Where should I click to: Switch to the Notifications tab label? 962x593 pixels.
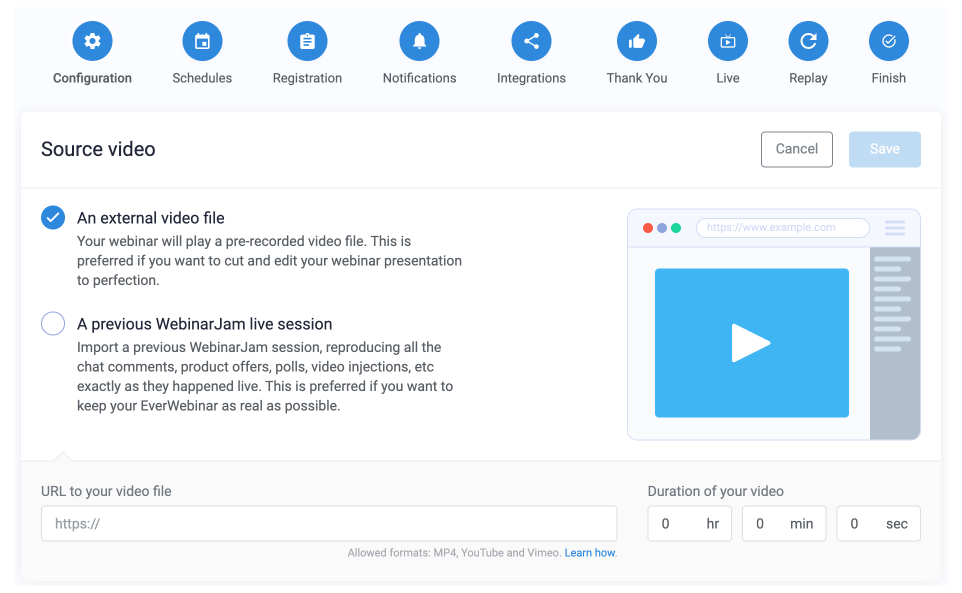[419, 78]
